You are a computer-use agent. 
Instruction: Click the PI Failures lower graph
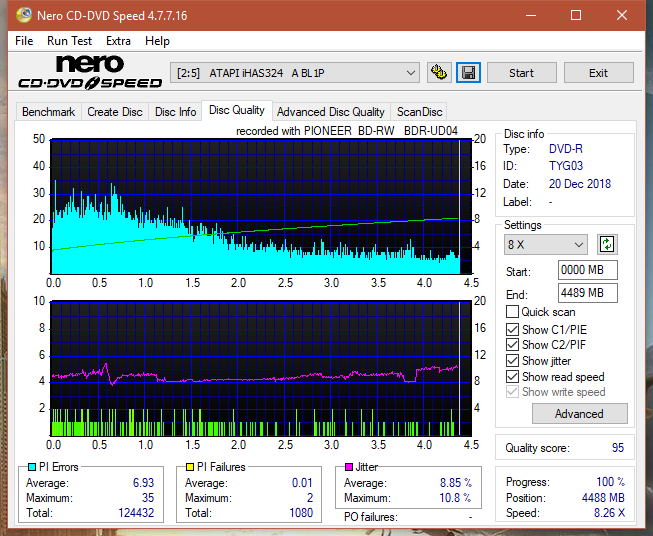261,369
